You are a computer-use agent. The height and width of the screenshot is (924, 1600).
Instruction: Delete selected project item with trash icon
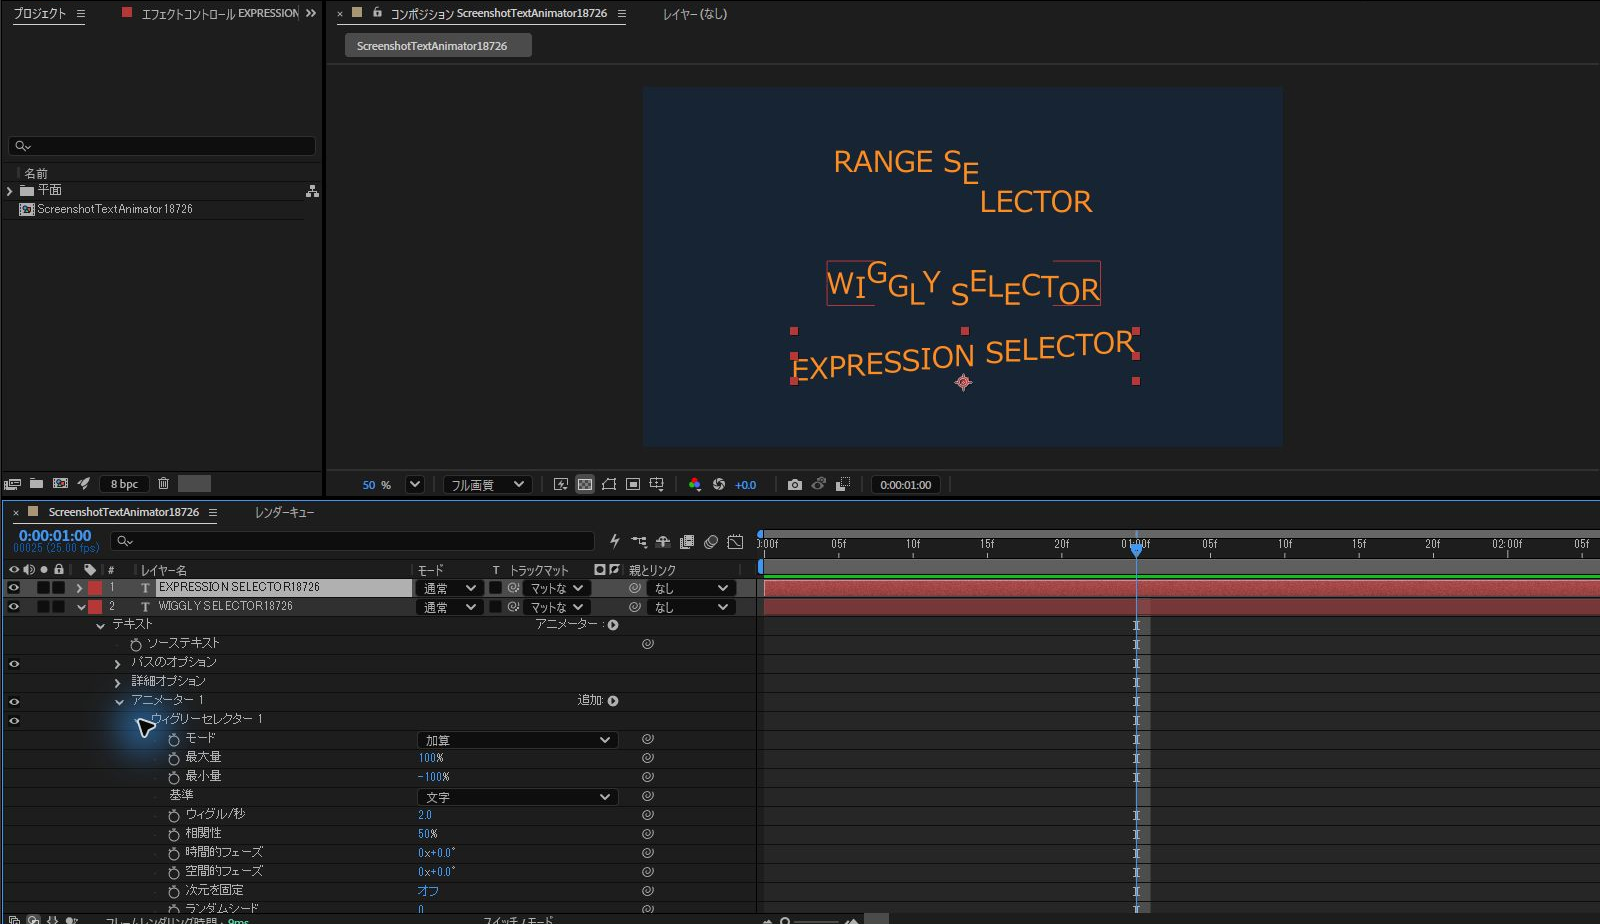pyautogui.click(x=164, y=484)
